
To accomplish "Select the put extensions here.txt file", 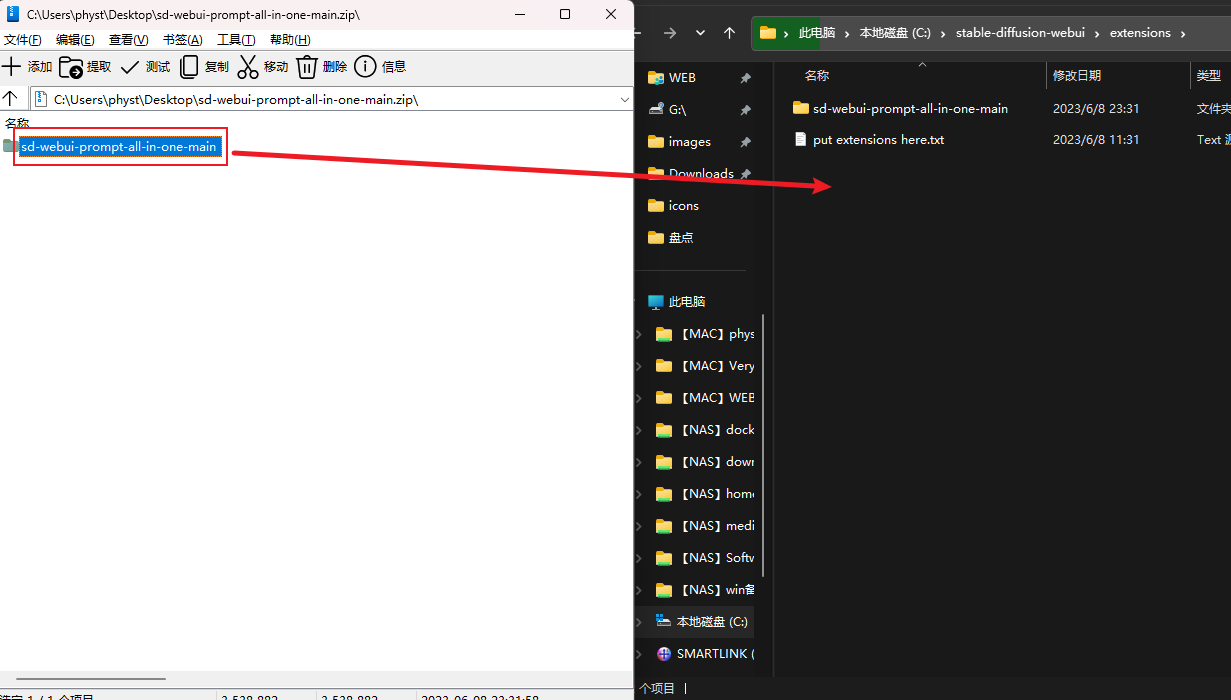I will pos(878,140).
